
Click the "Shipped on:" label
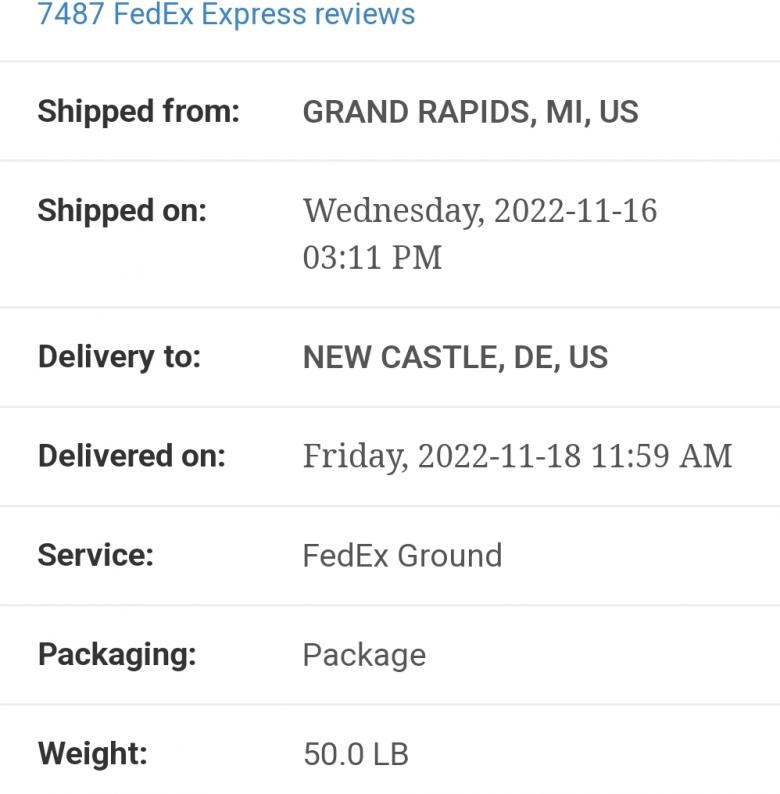[121, 211]
